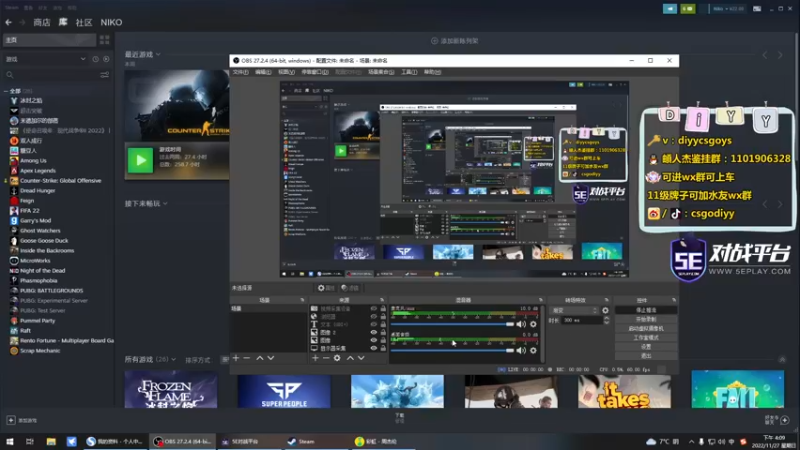Open Frozen Flame game thumbnail
800x450 pixels.
click(171, 390)
